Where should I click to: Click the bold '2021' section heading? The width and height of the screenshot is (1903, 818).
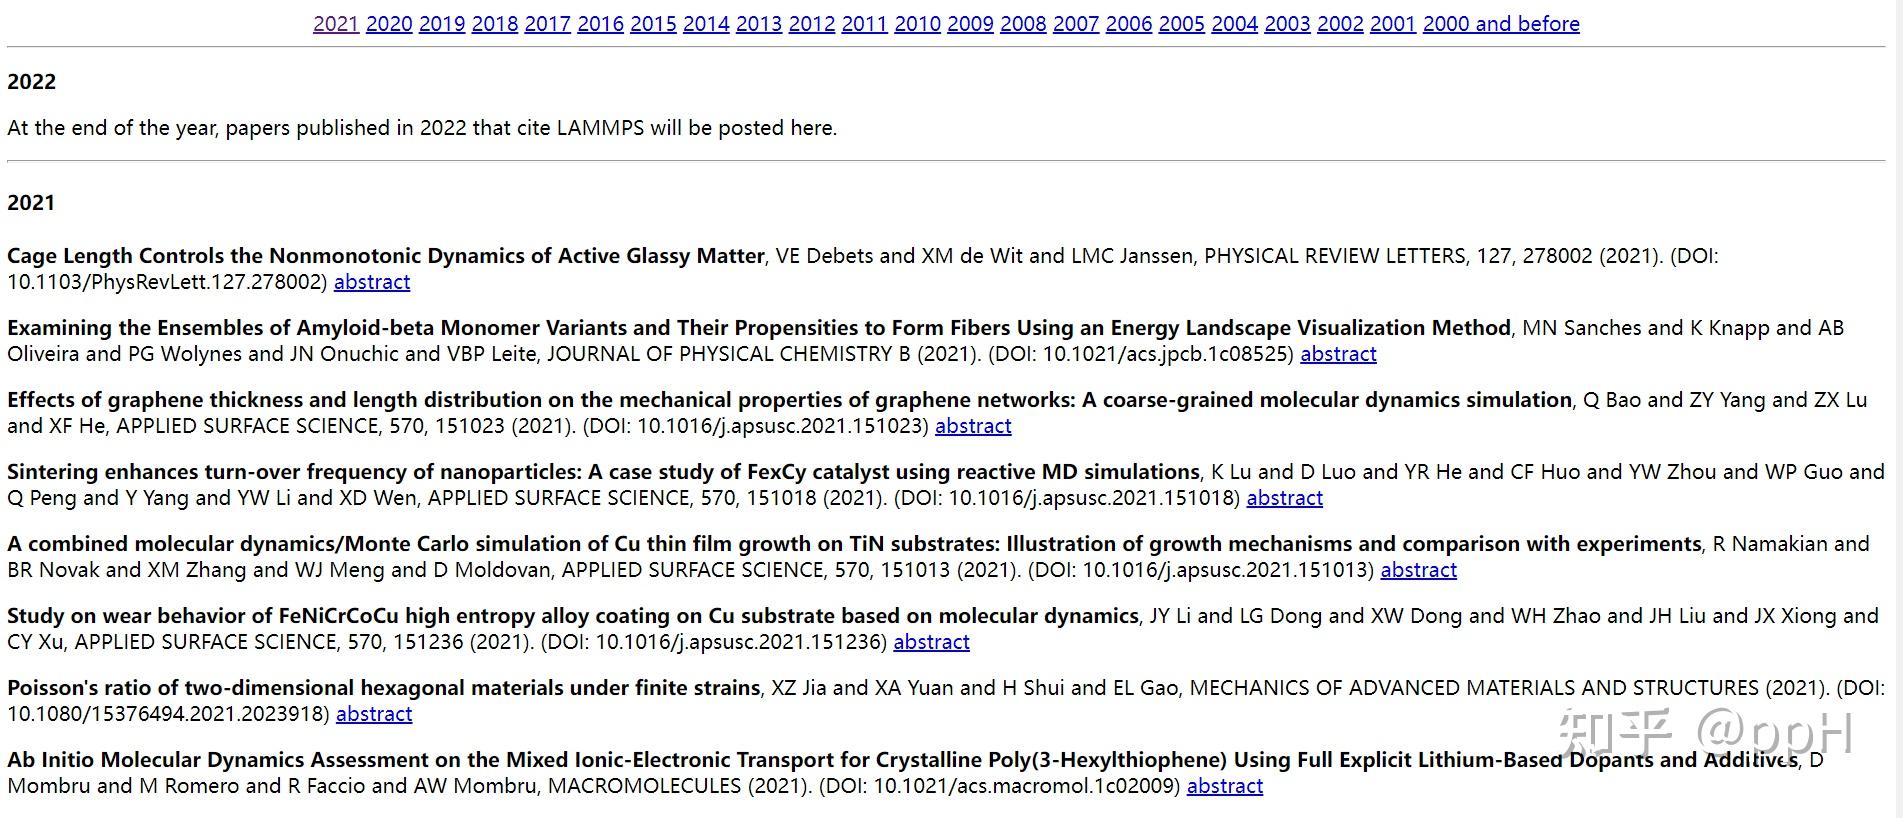(31, 203)
